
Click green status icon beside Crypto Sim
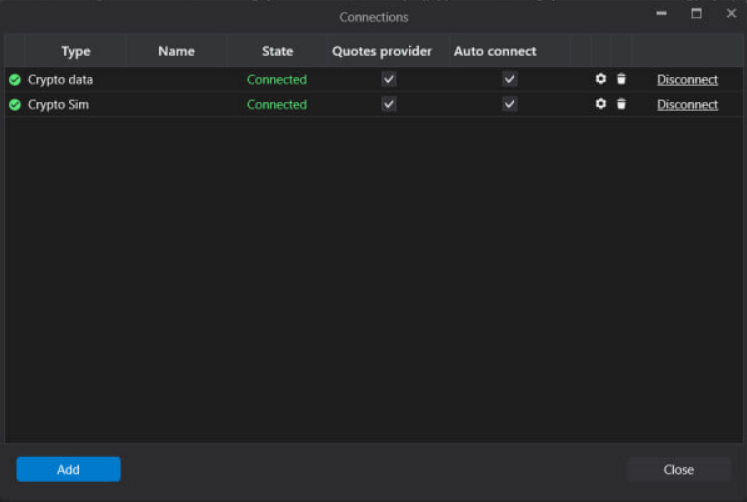tap(15, 104)
